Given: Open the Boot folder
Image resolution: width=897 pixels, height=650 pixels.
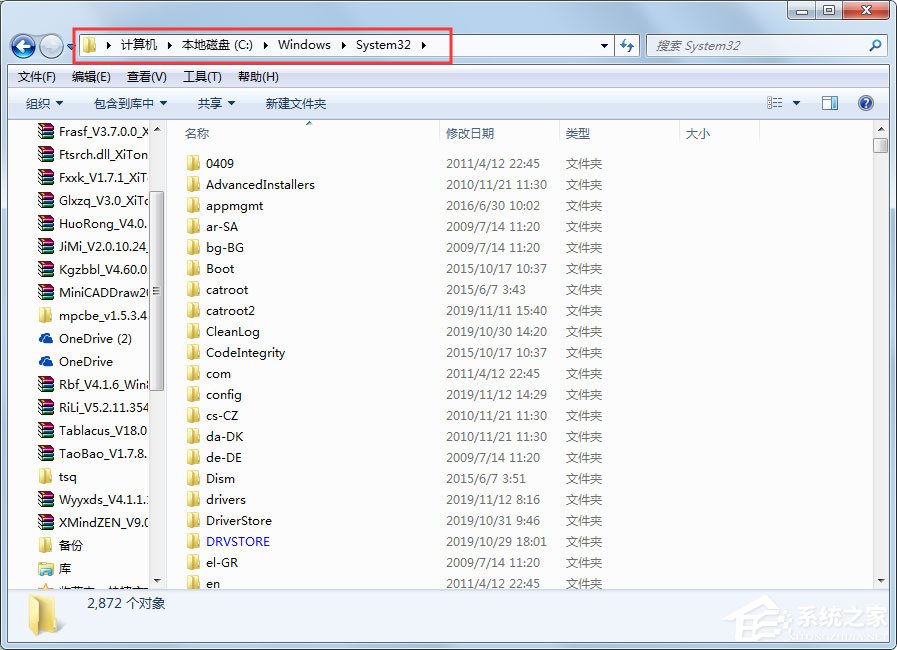Looking at the screenshot, I should tap(220, 268).
